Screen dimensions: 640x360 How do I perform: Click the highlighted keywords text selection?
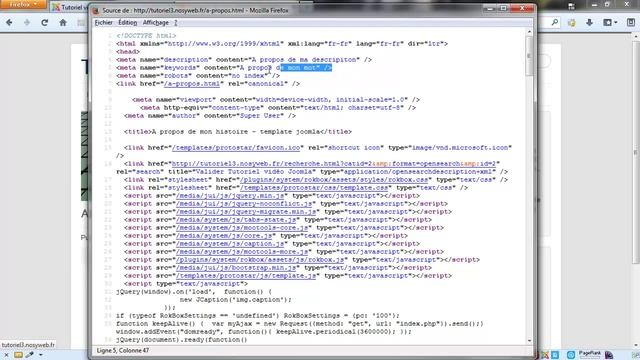(306, 68)
